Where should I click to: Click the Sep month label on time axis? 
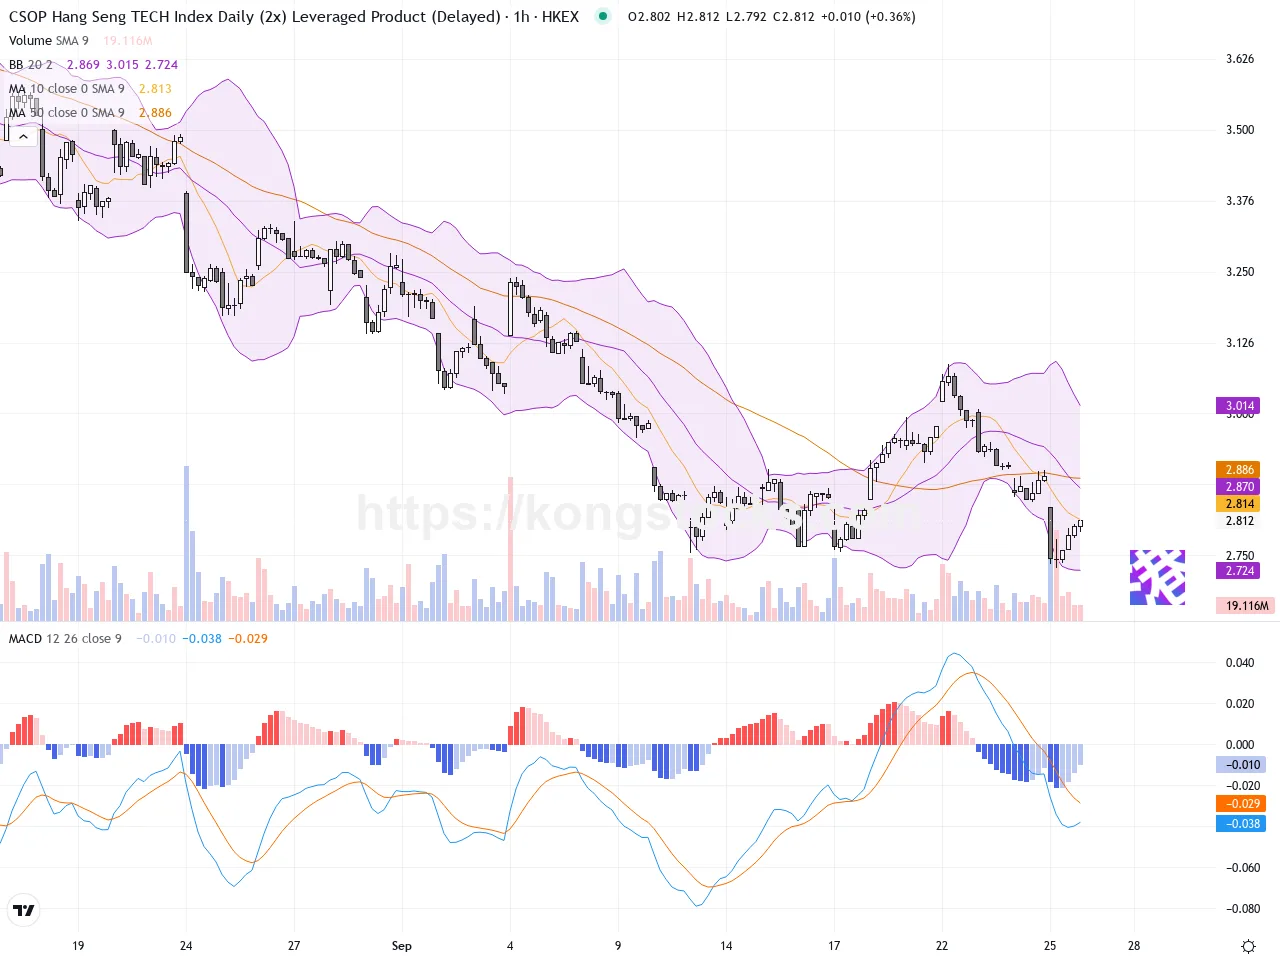pos(402,946)
